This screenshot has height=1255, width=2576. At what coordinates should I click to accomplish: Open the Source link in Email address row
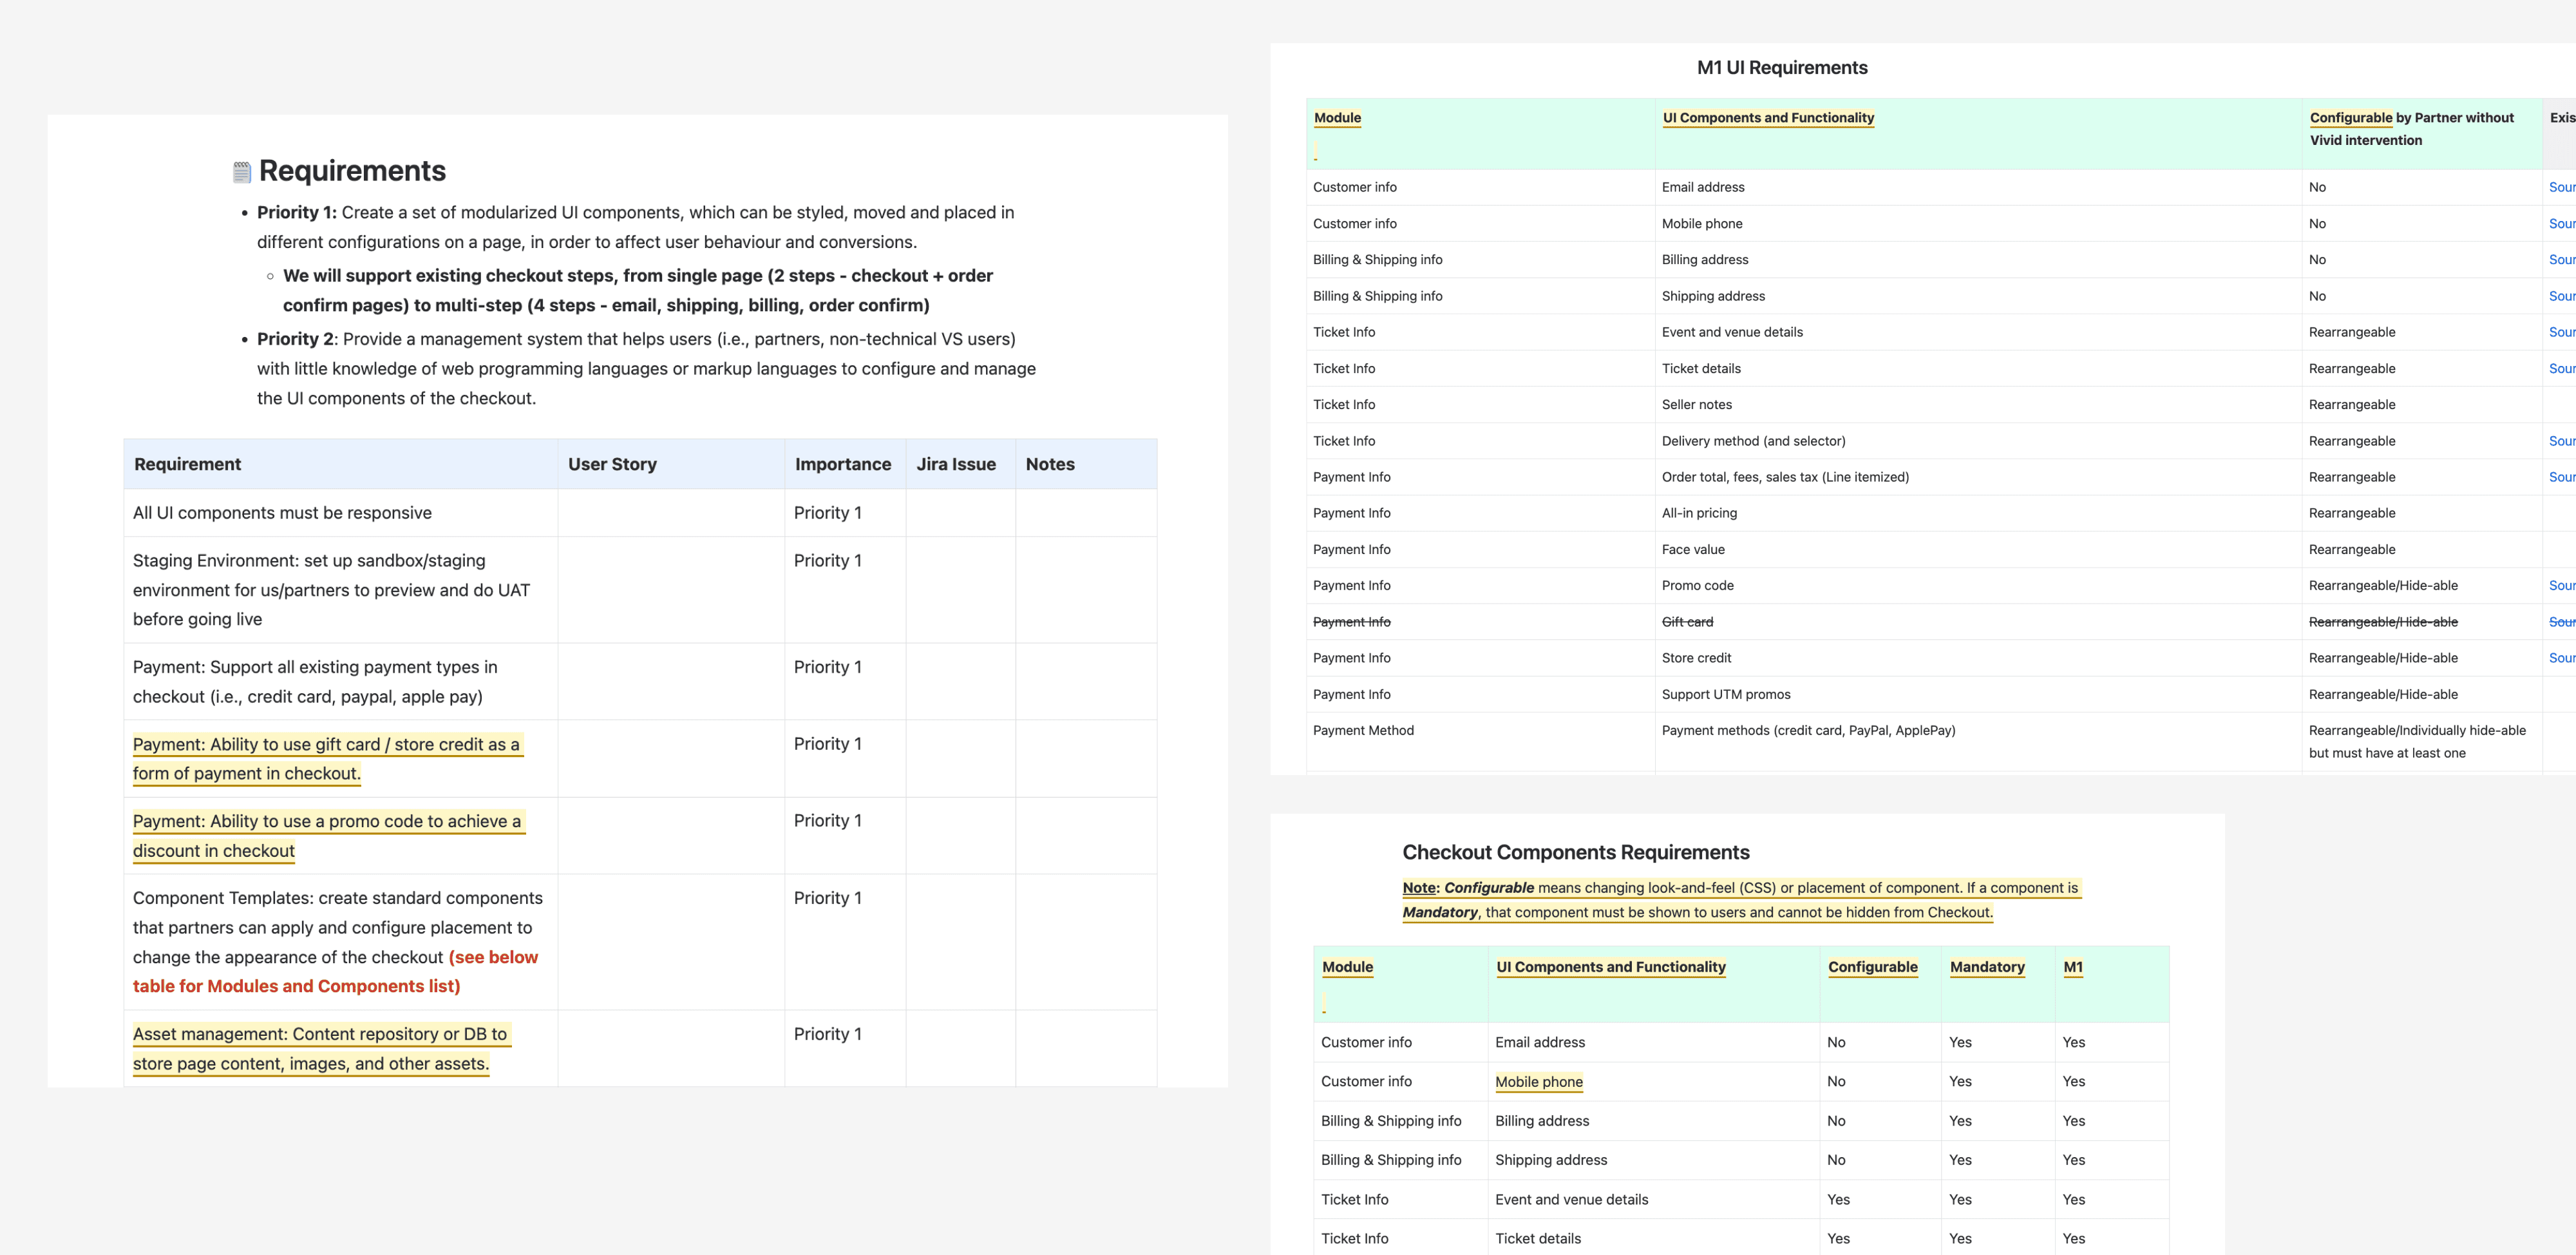pos(2562,187)
